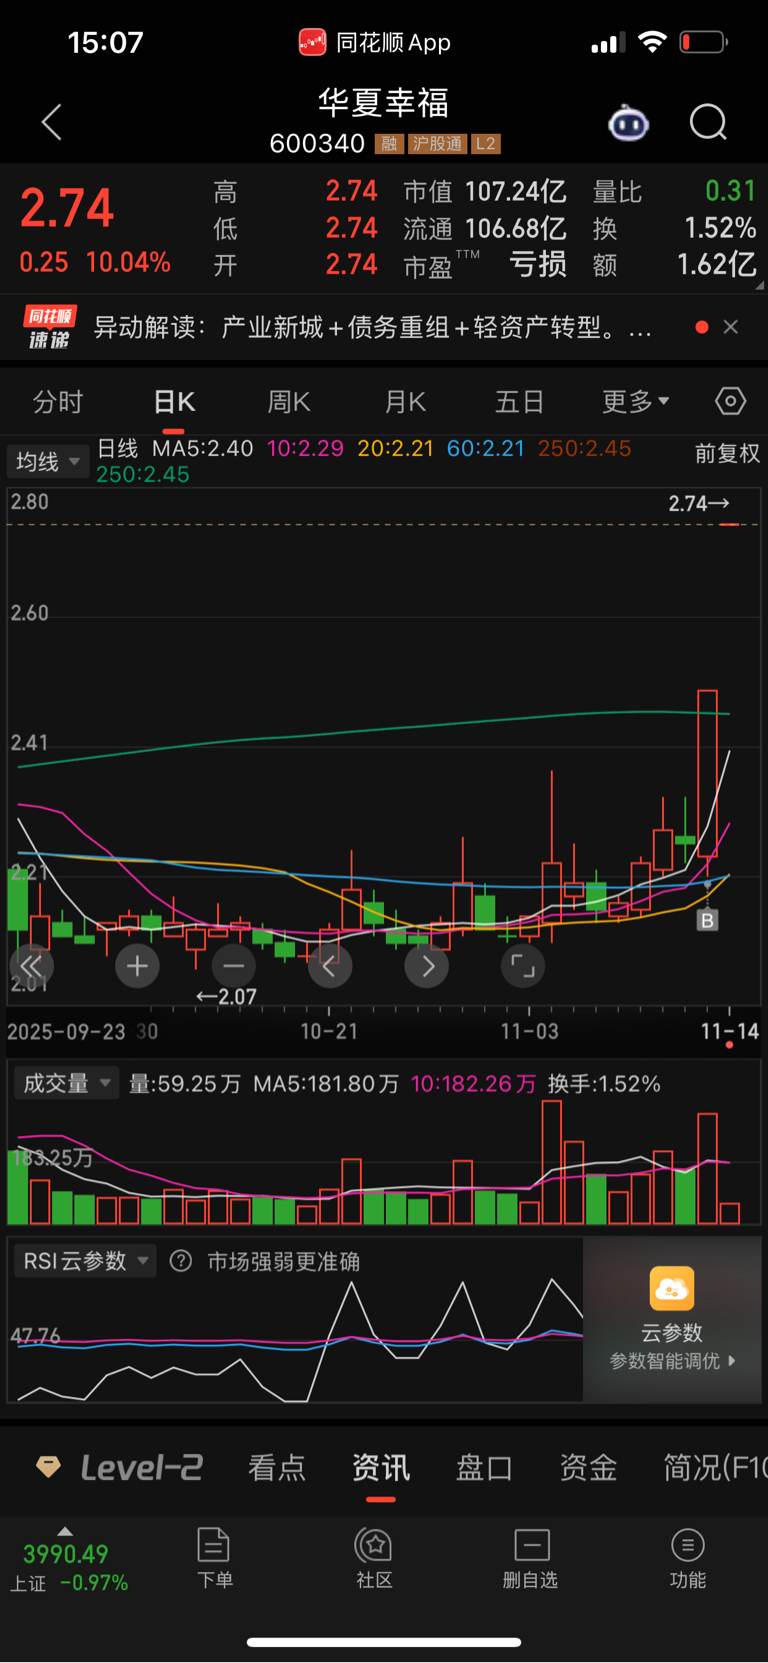Open stock search magnifier
Viewport: 768px width, 1663px height.
click(x=708, y=123)
